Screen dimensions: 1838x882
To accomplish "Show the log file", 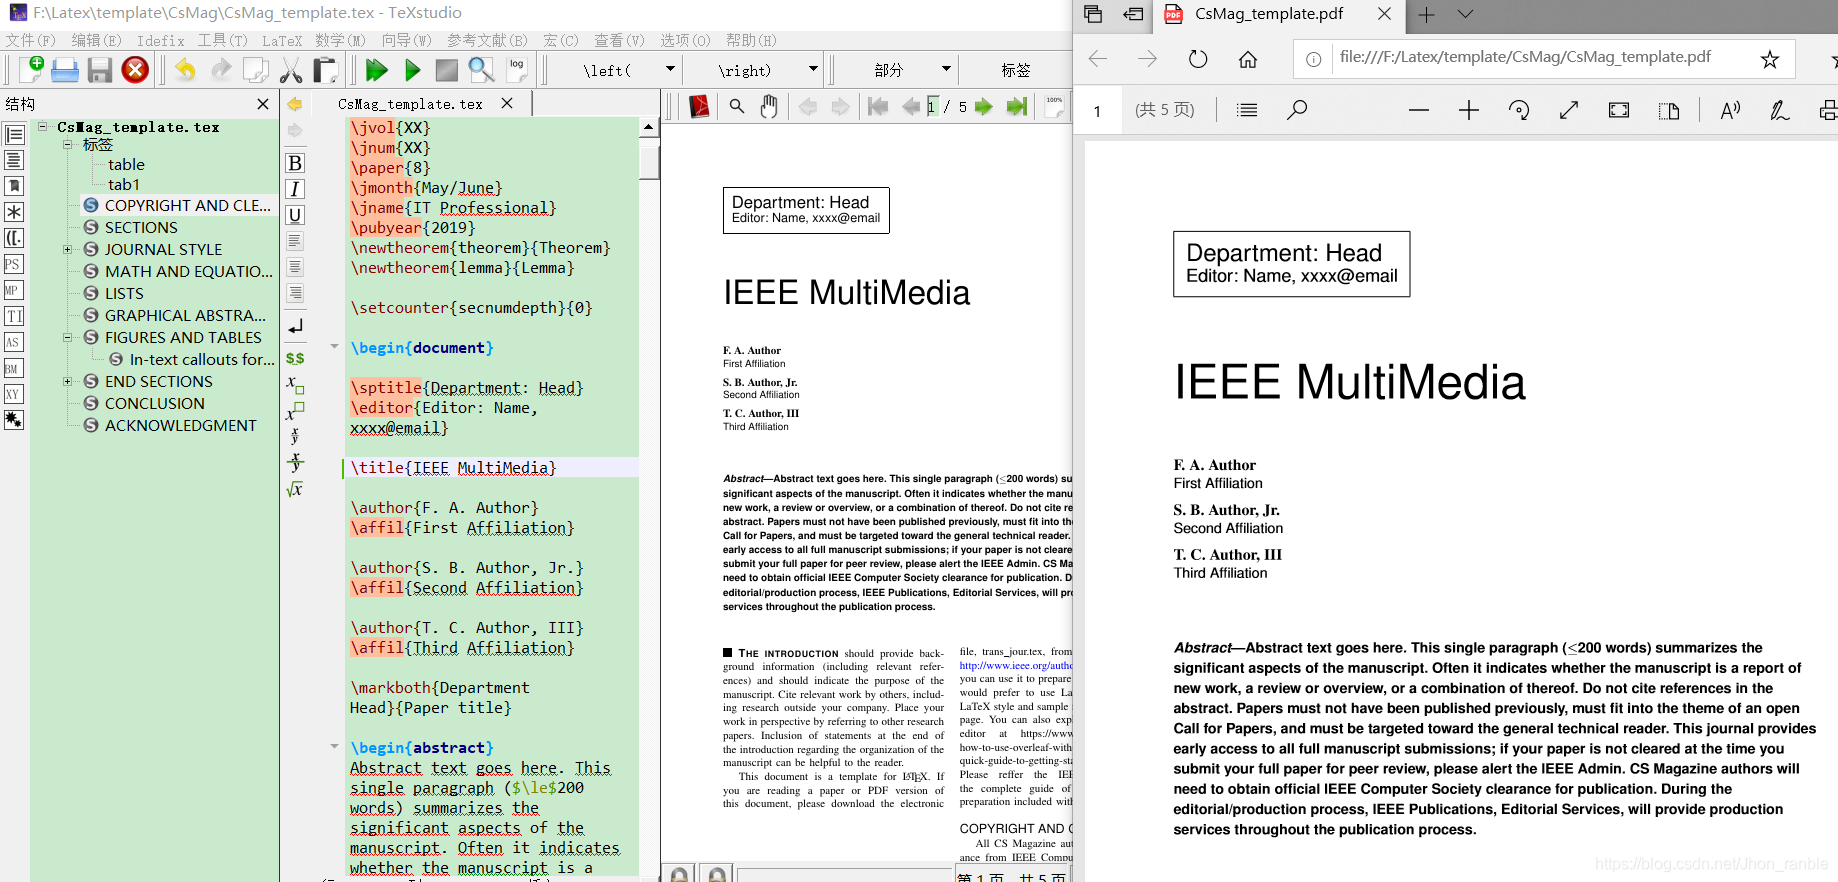I will pyautogui.click(x=517, y=68).
